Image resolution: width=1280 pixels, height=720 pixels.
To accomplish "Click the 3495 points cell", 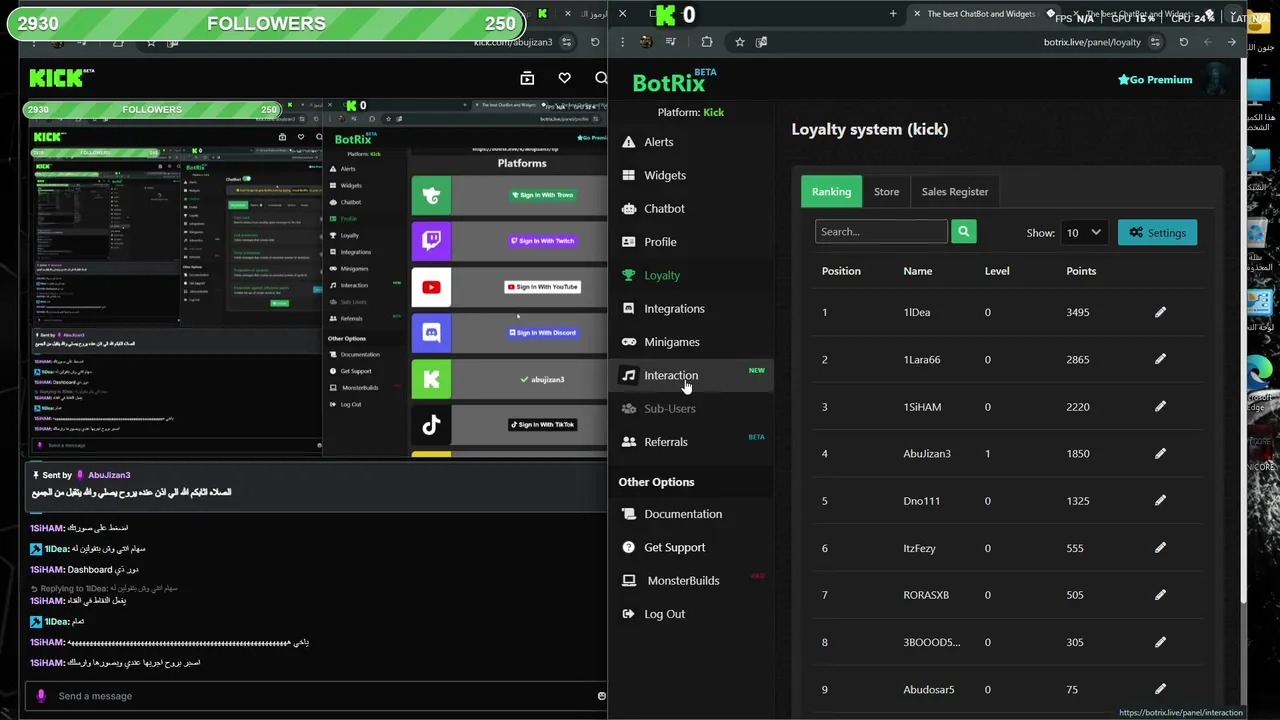I will 1078,312.
